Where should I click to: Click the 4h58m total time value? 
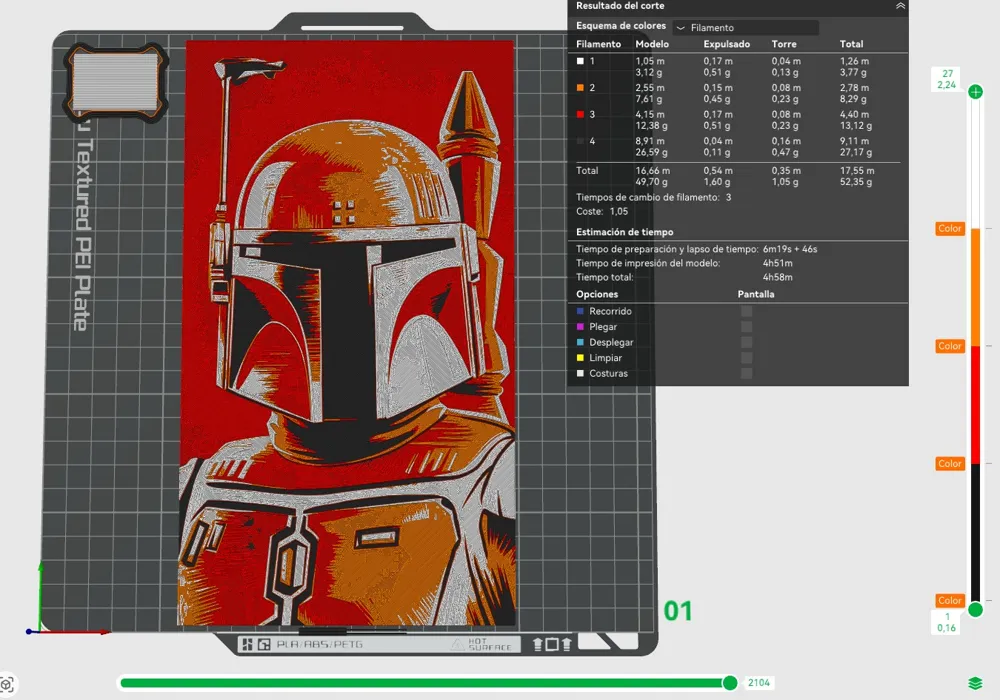coord(777,277)
